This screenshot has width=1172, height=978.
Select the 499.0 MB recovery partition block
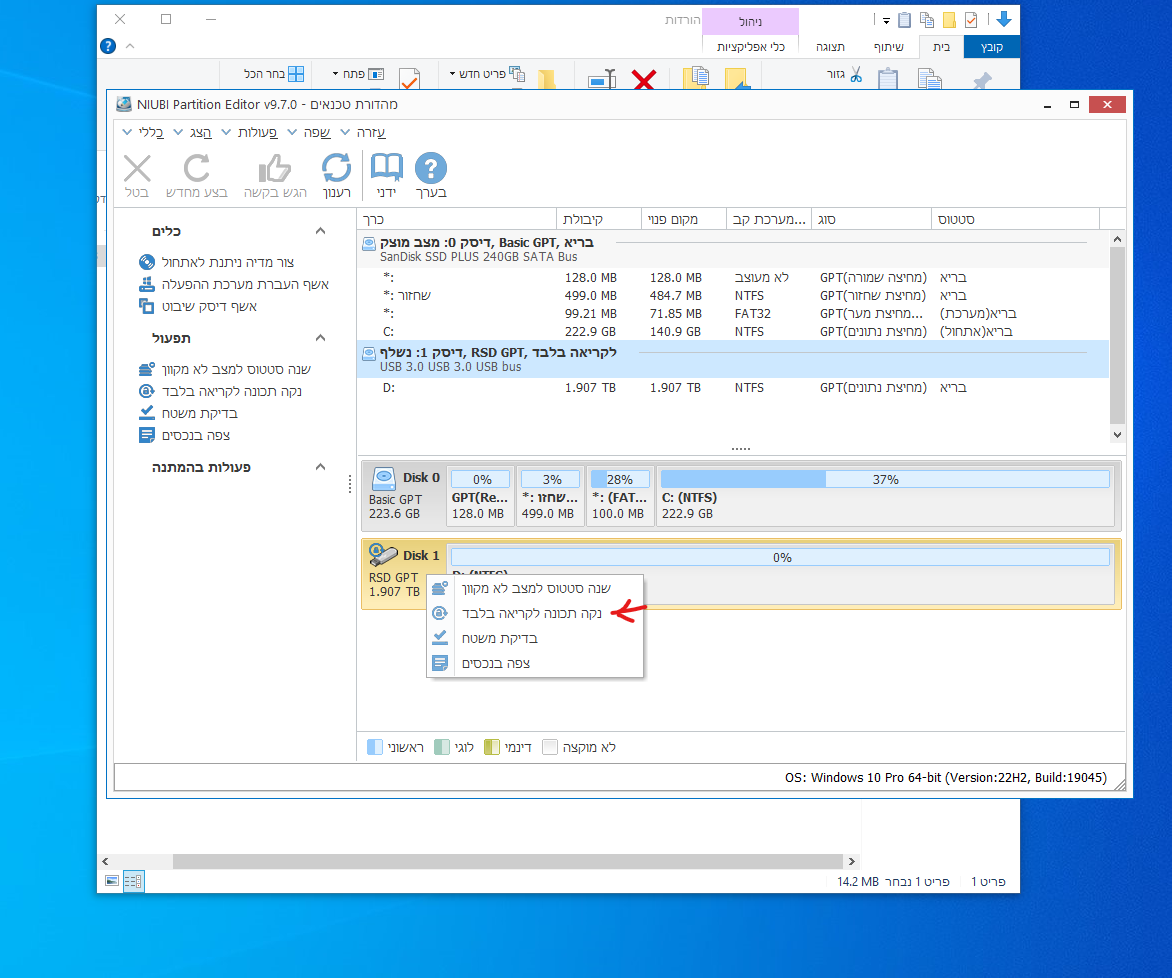pos(552,496)
